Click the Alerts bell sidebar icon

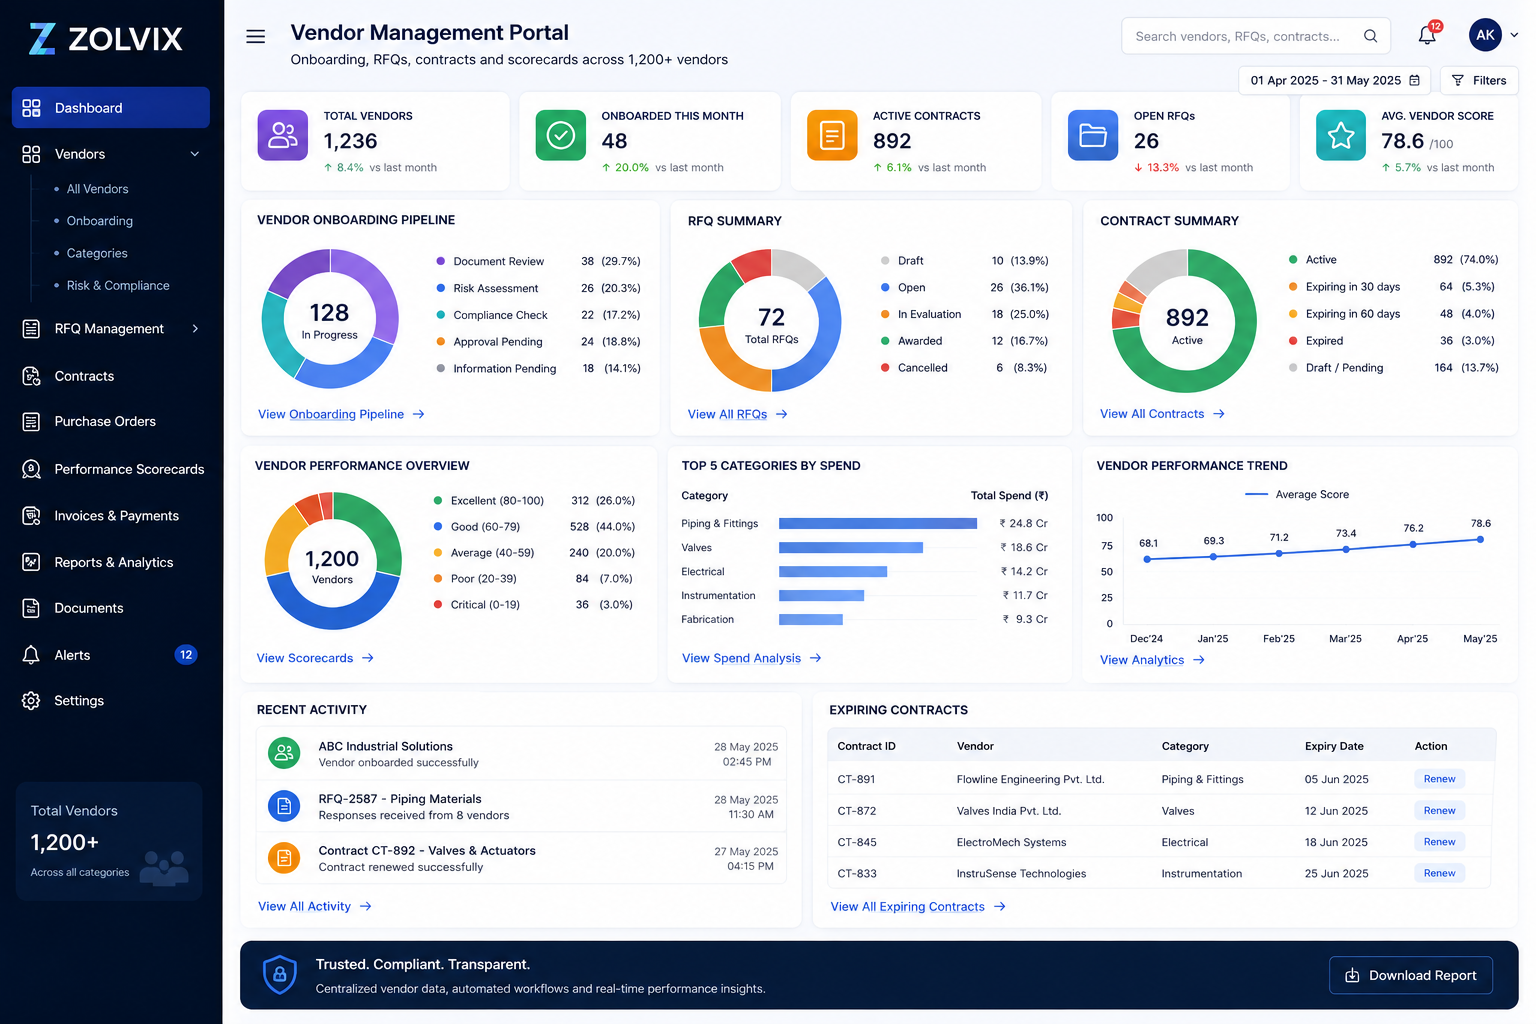point(31,655)
